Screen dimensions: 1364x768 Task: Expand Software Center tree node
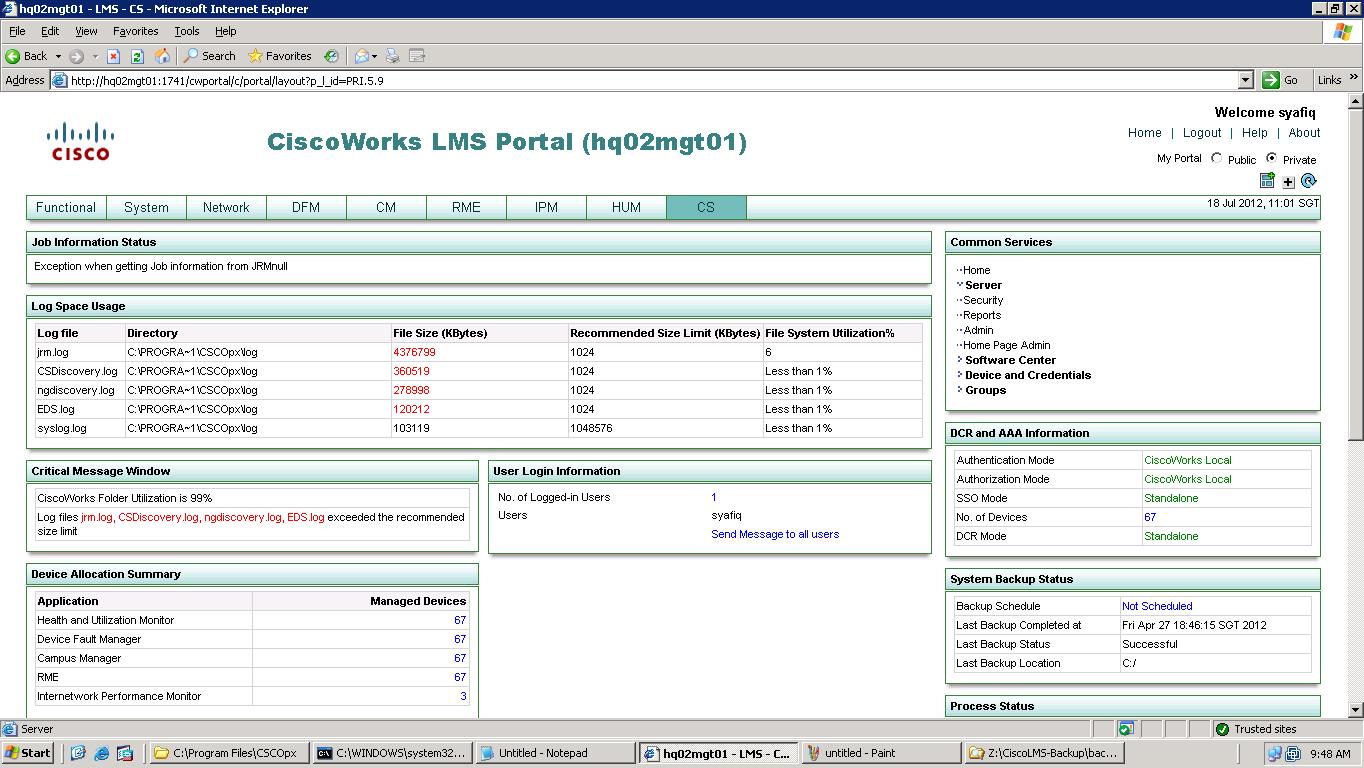point(960,359)
